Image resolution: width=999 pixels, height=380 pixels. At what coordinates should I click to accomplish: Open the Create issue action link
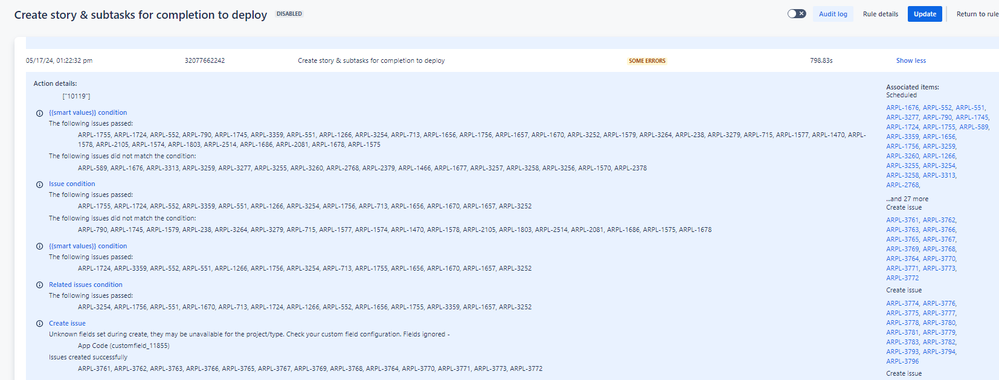click(x=68, y=323)
